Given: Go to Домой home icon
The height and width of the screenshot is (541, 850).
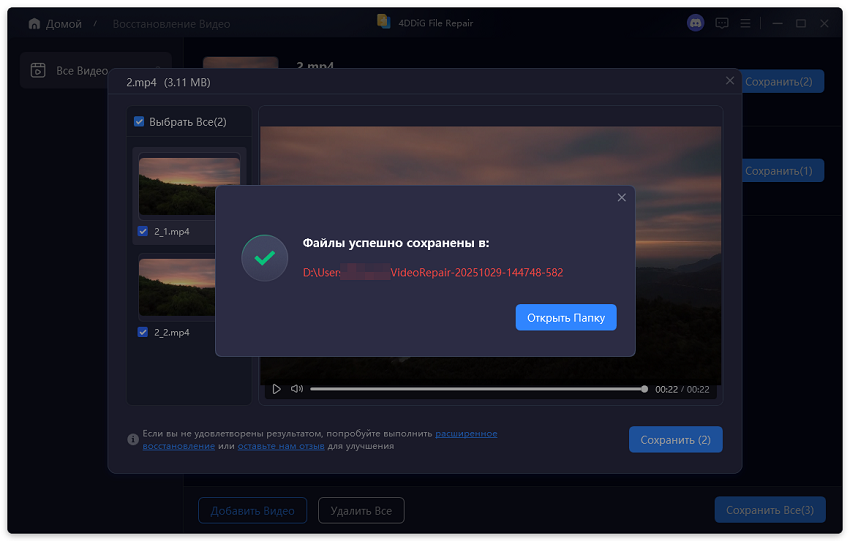Looking at the screenshot, I should tap(34, 23).
